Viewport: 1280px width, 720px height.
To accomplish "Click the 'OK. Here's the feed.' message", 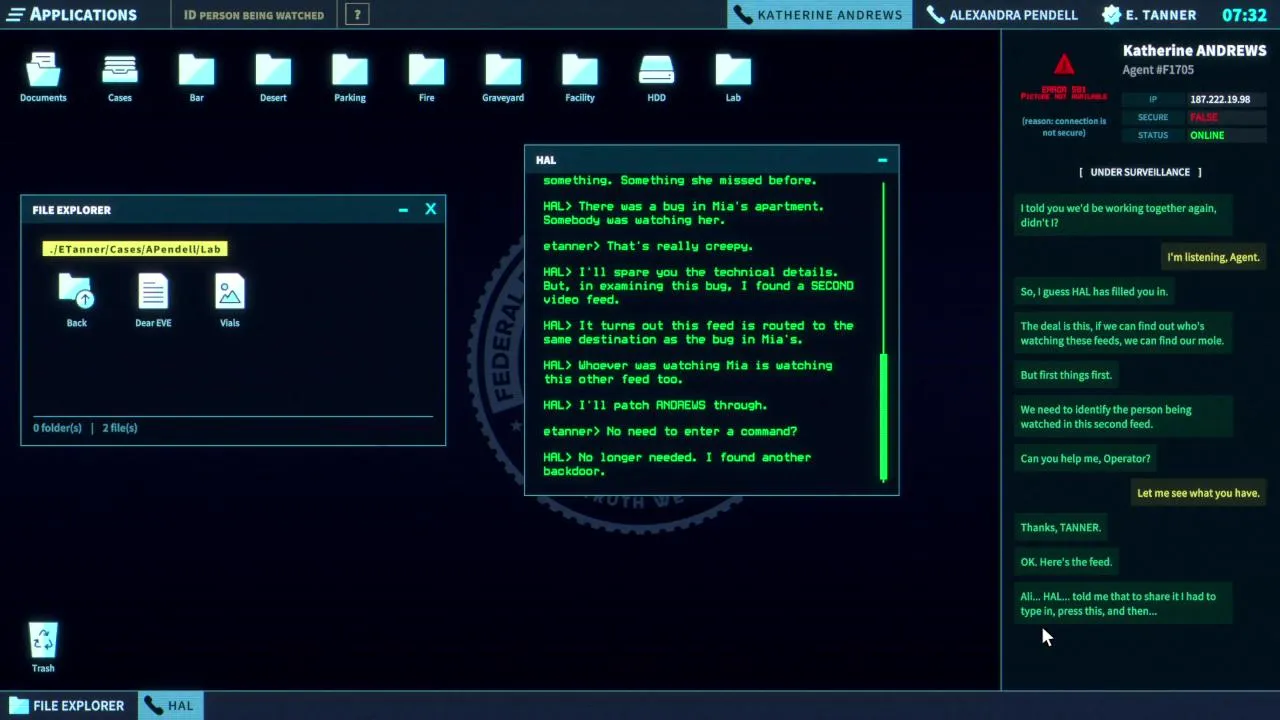I will click(x=1066, y=562).
